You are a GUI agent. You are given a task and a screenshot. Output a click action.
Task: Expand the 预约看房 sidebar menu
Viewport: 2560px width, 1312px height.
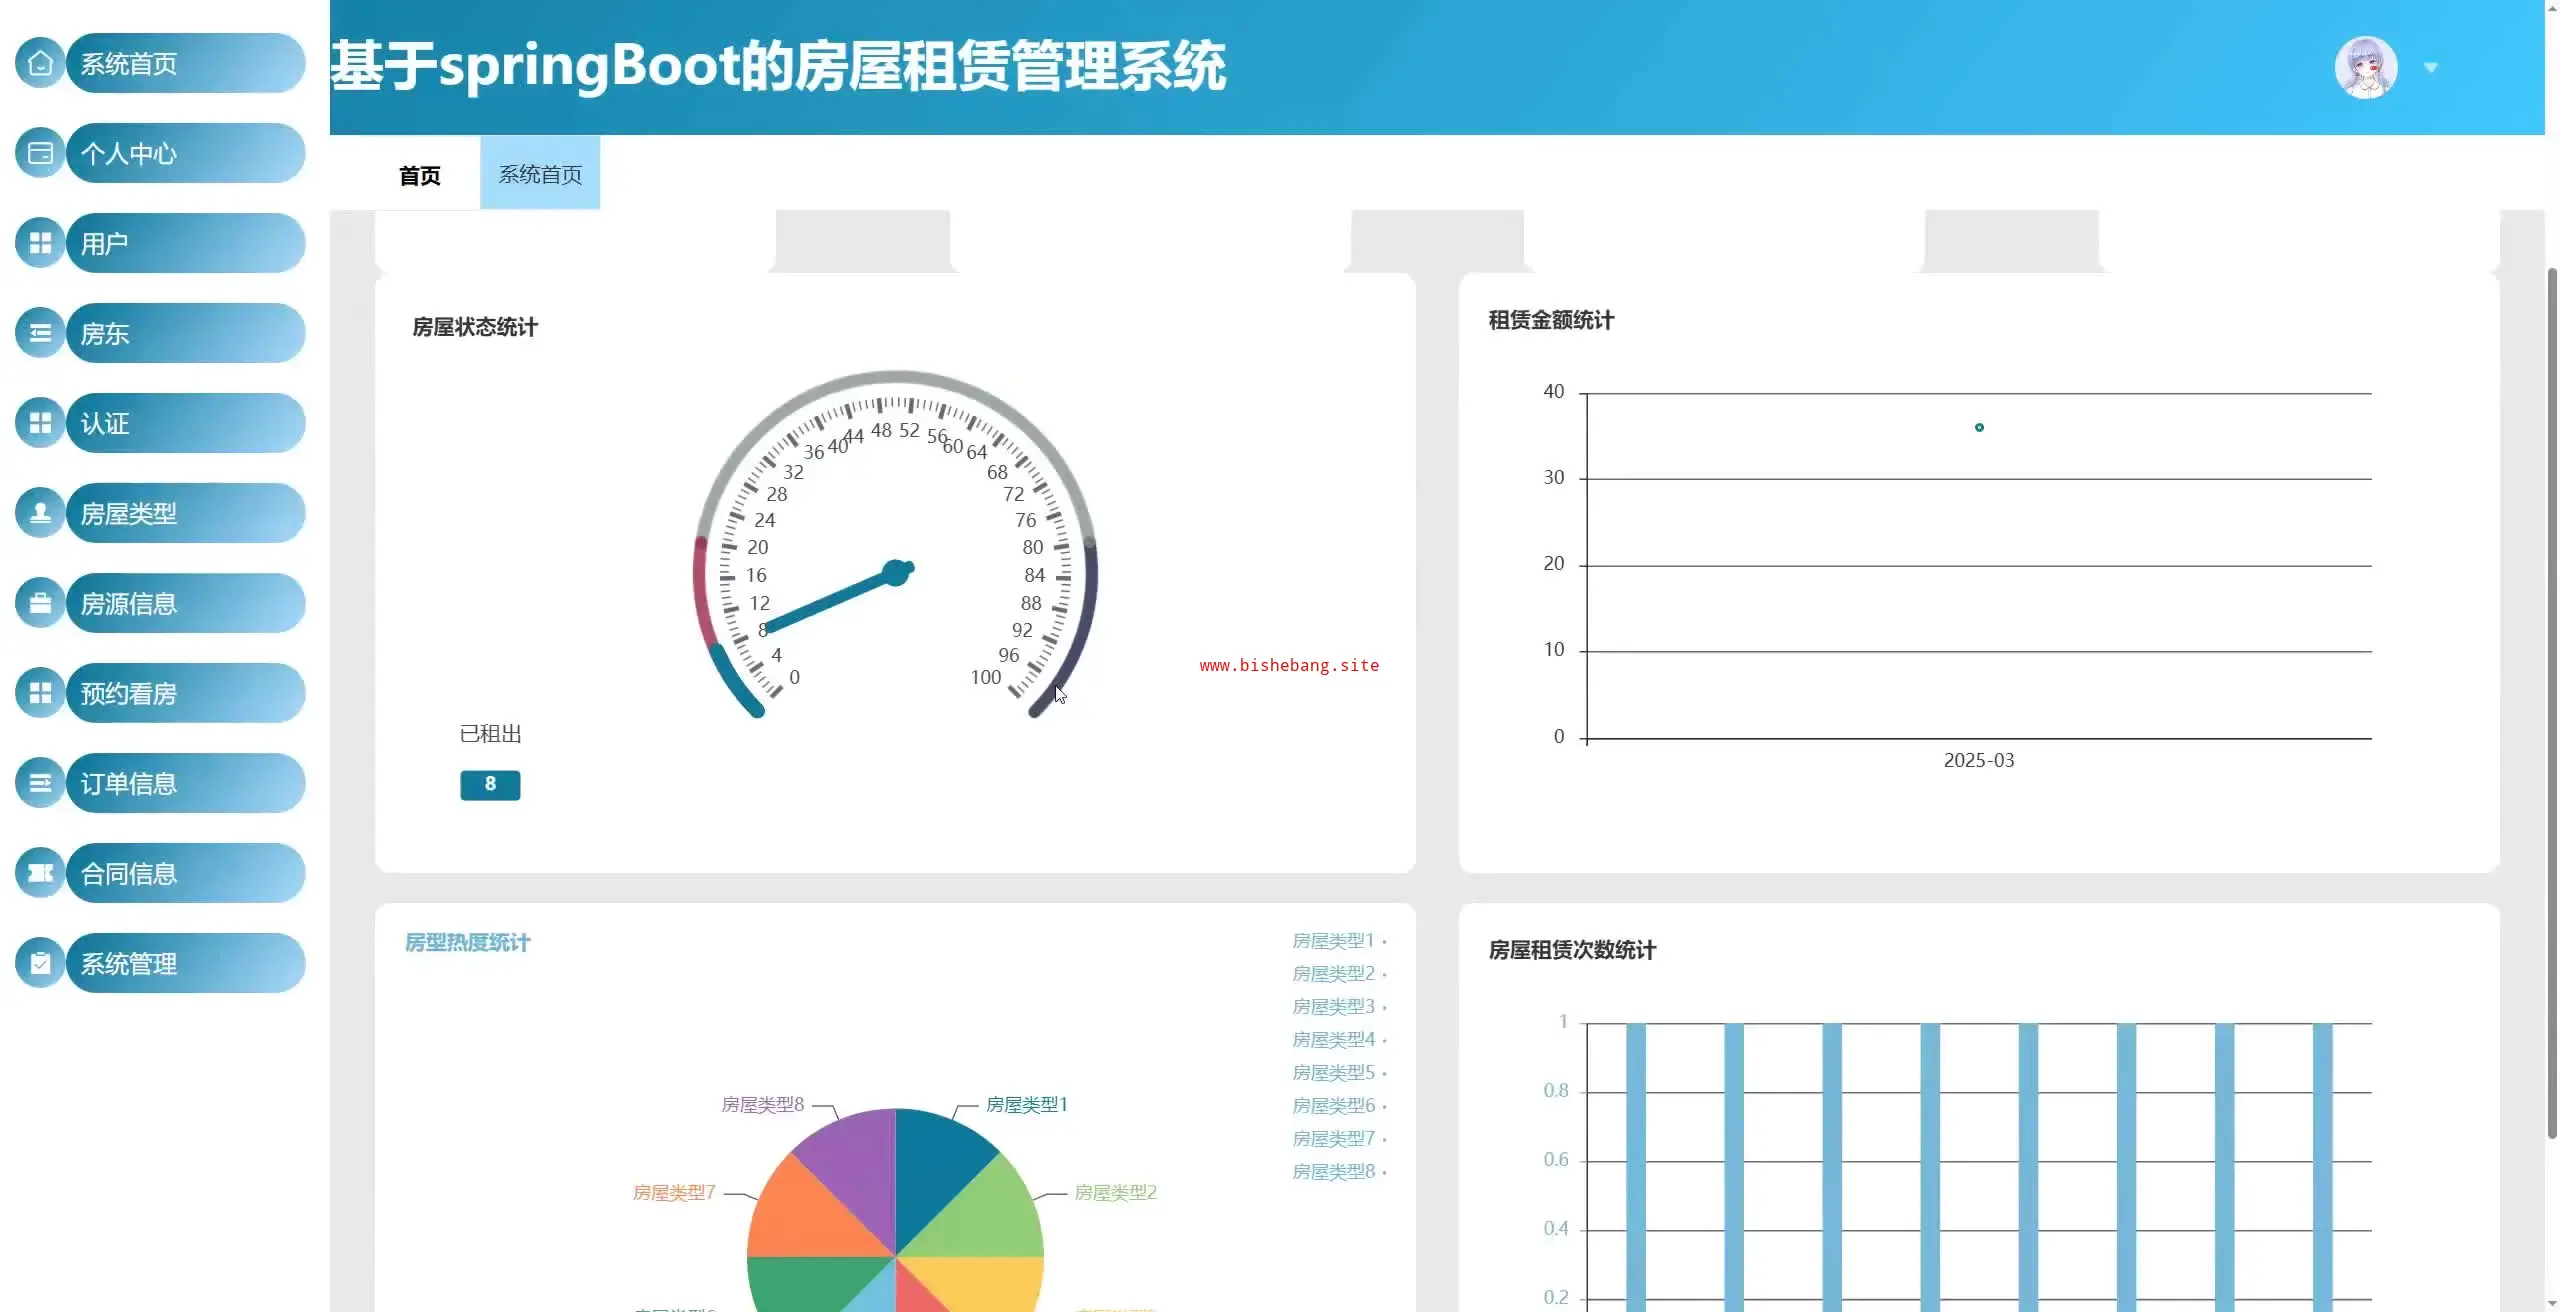(185, 693)
